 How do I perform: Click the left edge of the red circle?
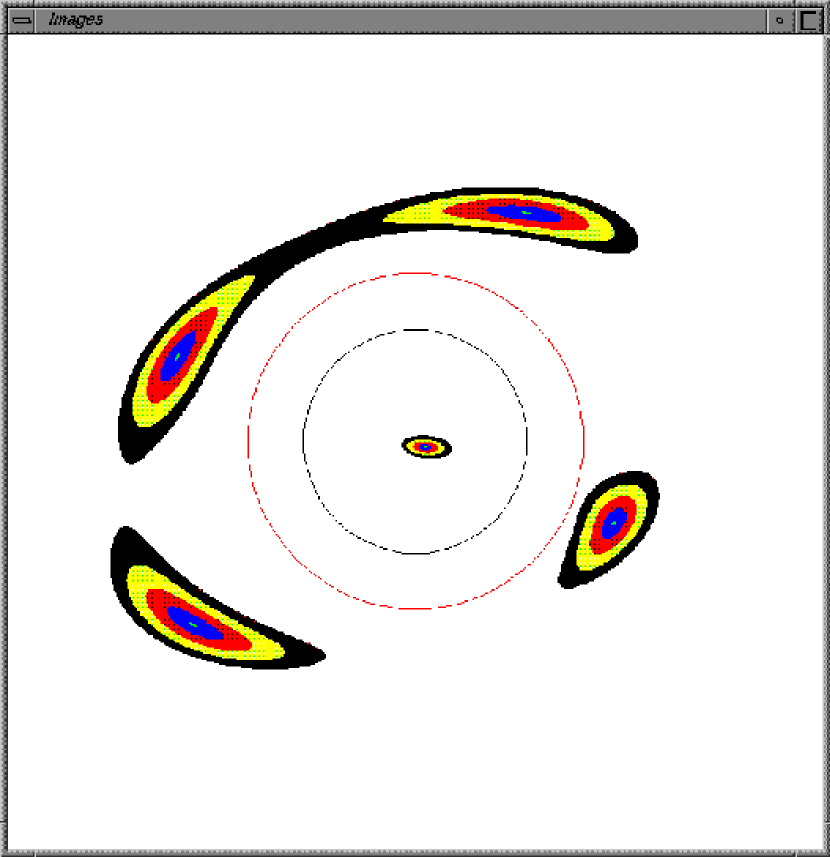[x=248, y=441]
